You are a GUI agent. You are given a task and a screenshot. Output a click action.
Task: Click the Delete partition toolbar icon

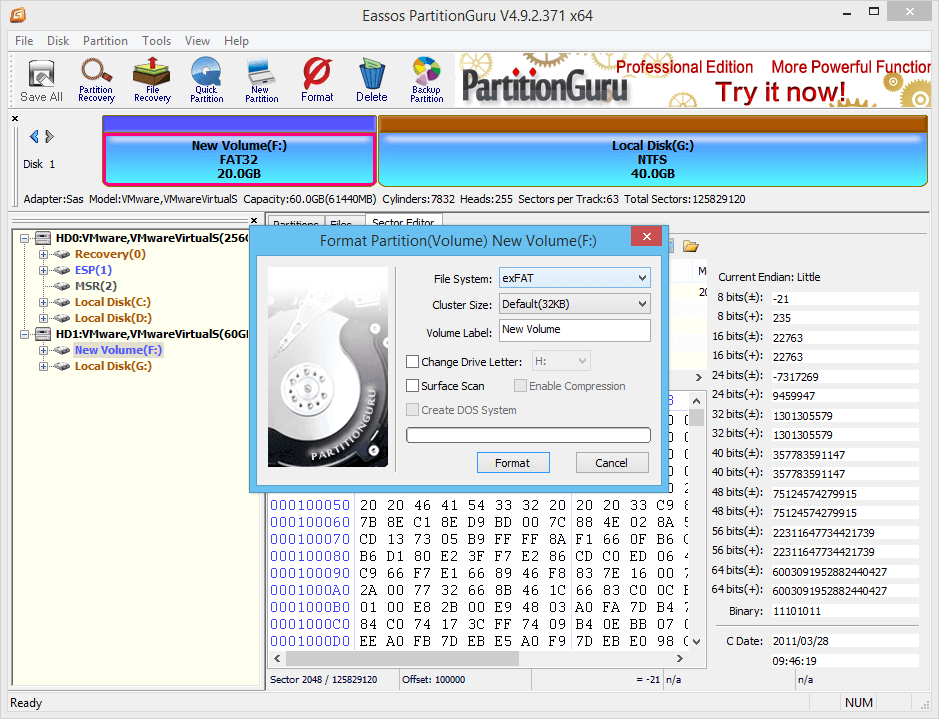[x=372, y=81]
